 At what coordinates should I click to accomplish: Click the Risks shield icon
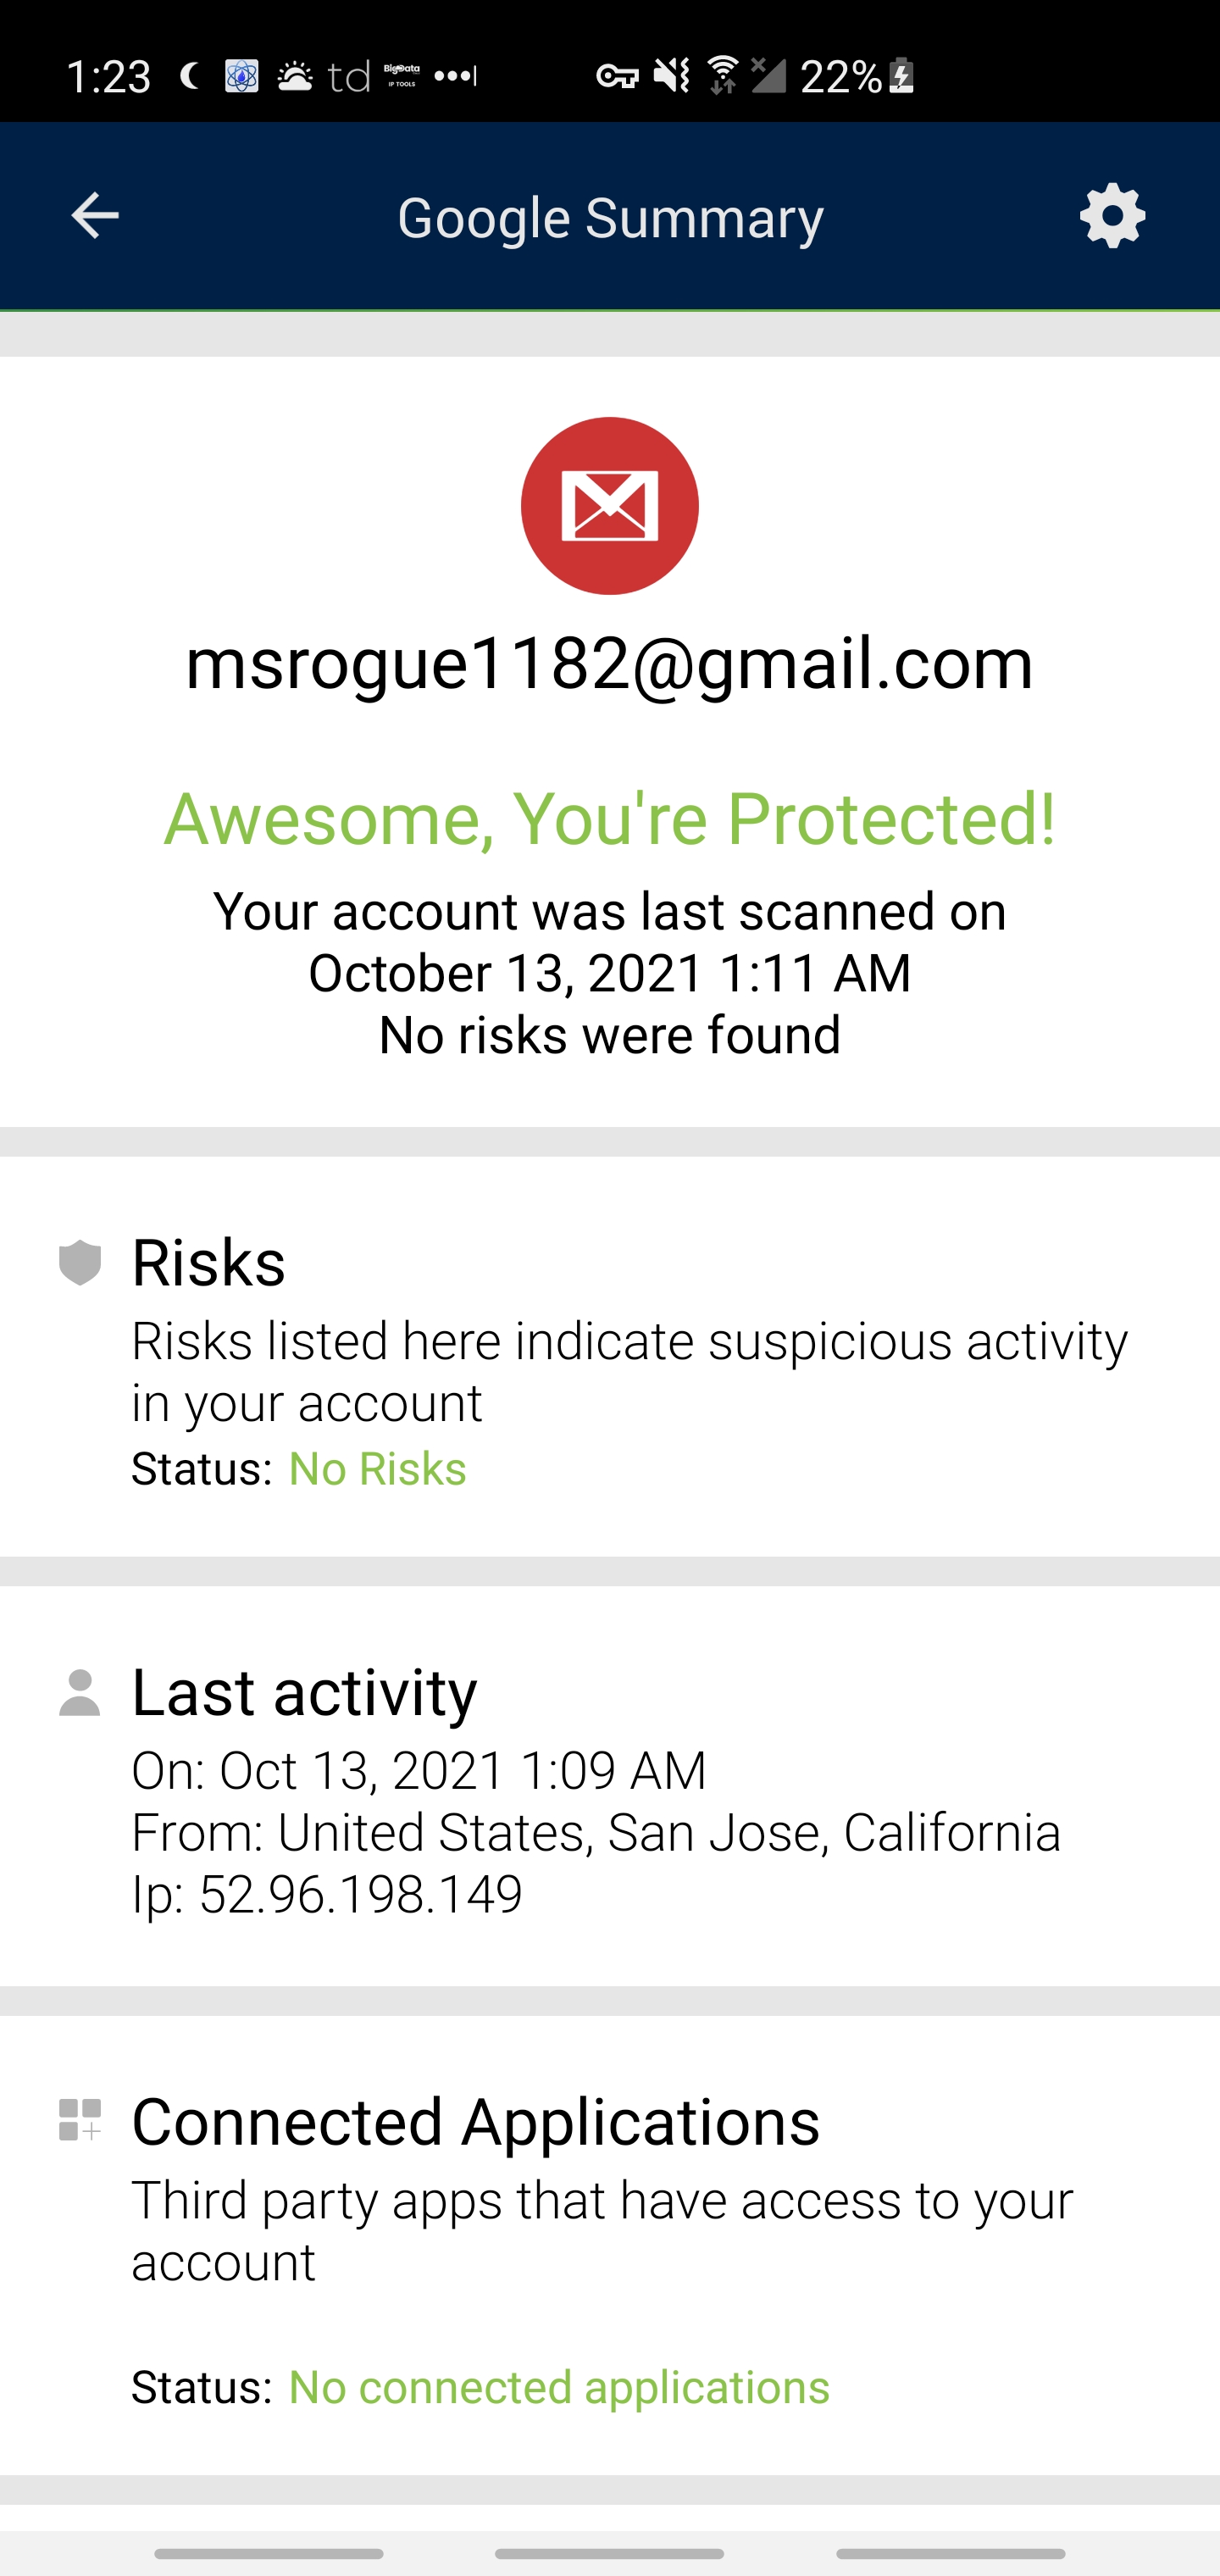[x=80, y=1262]
